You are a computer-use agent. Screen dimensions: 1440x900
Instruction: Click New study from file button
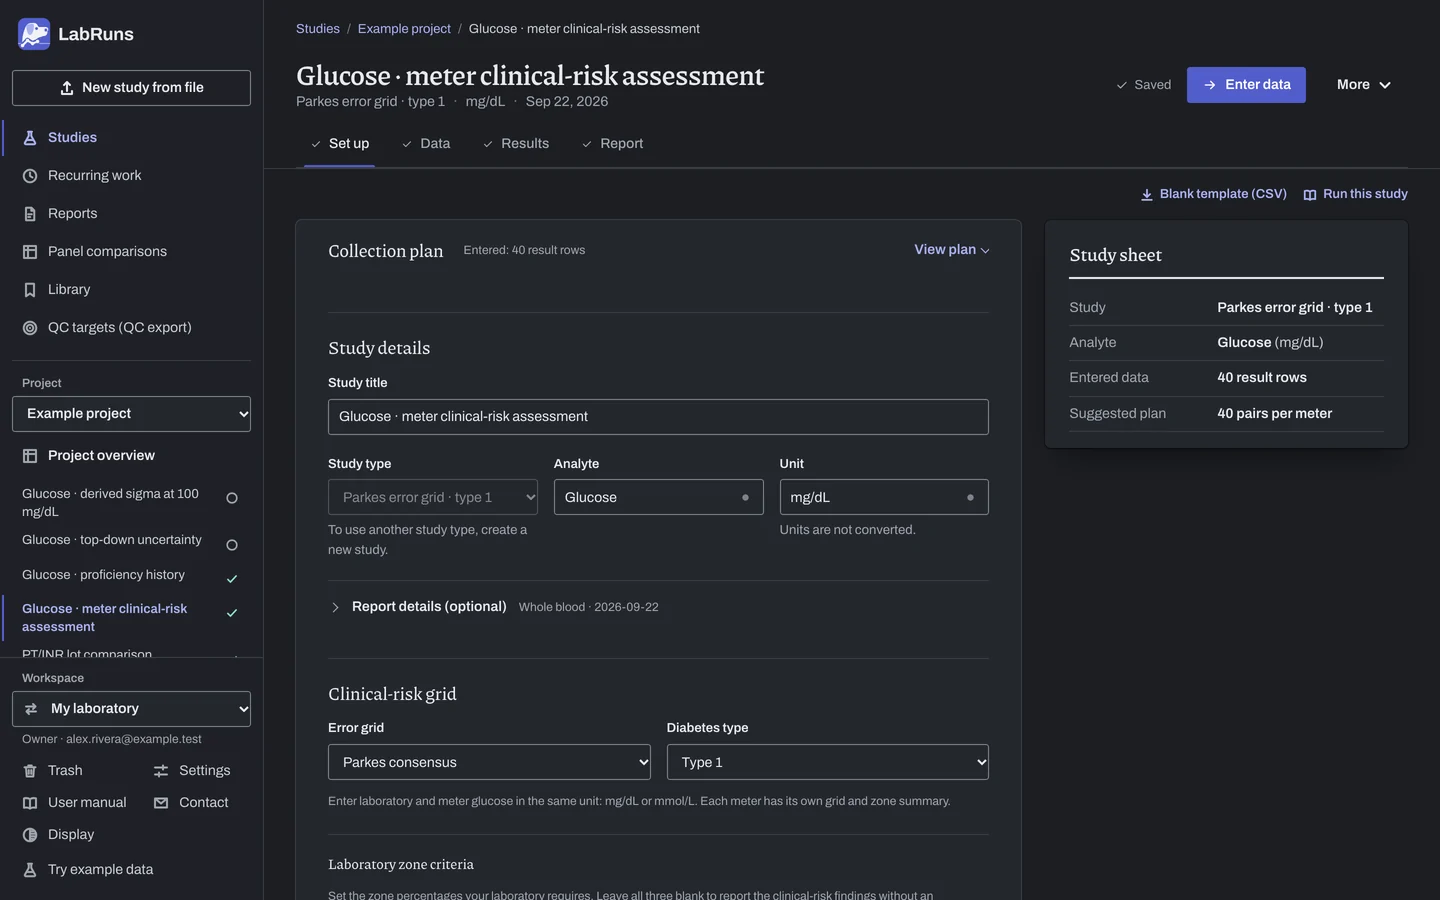click(x=131, y=88)
